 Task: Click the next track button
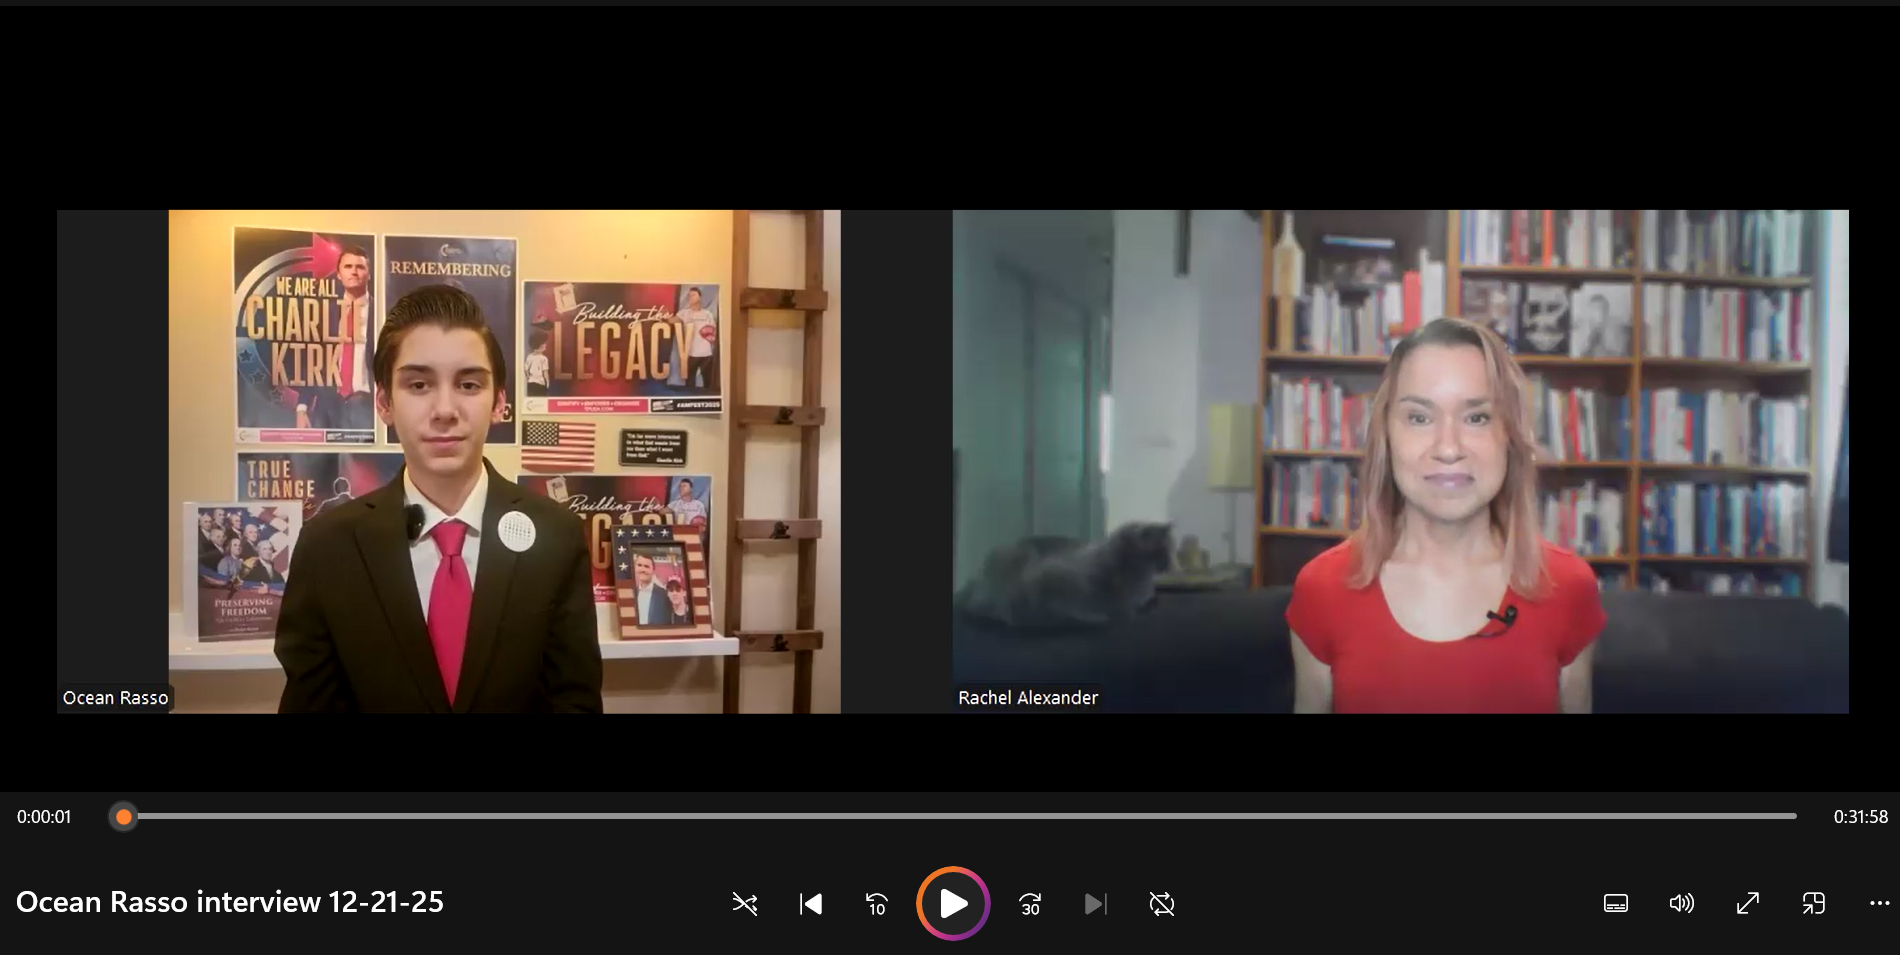coord(1095,904)
